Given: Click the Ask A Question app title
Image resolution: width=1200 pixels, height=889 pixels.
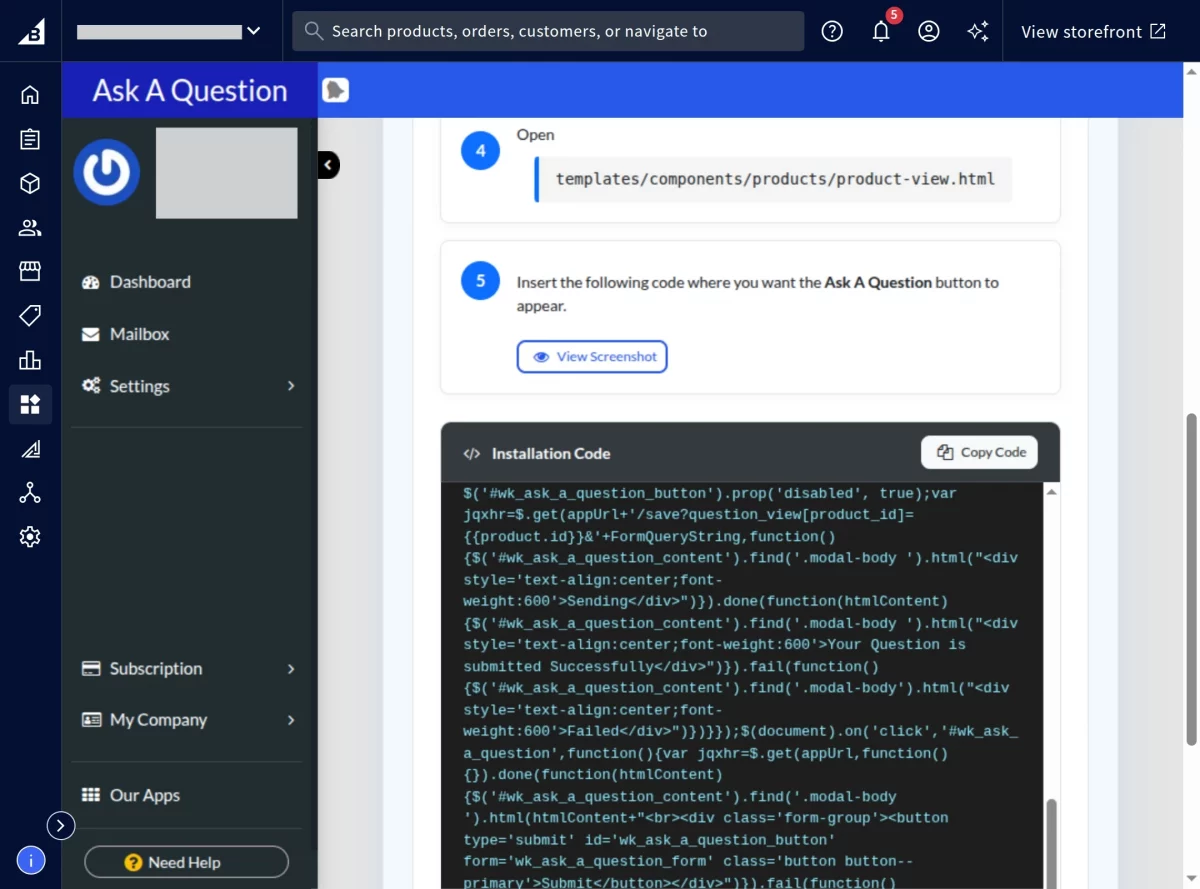Looking at the screenshot, I should 190,91.
